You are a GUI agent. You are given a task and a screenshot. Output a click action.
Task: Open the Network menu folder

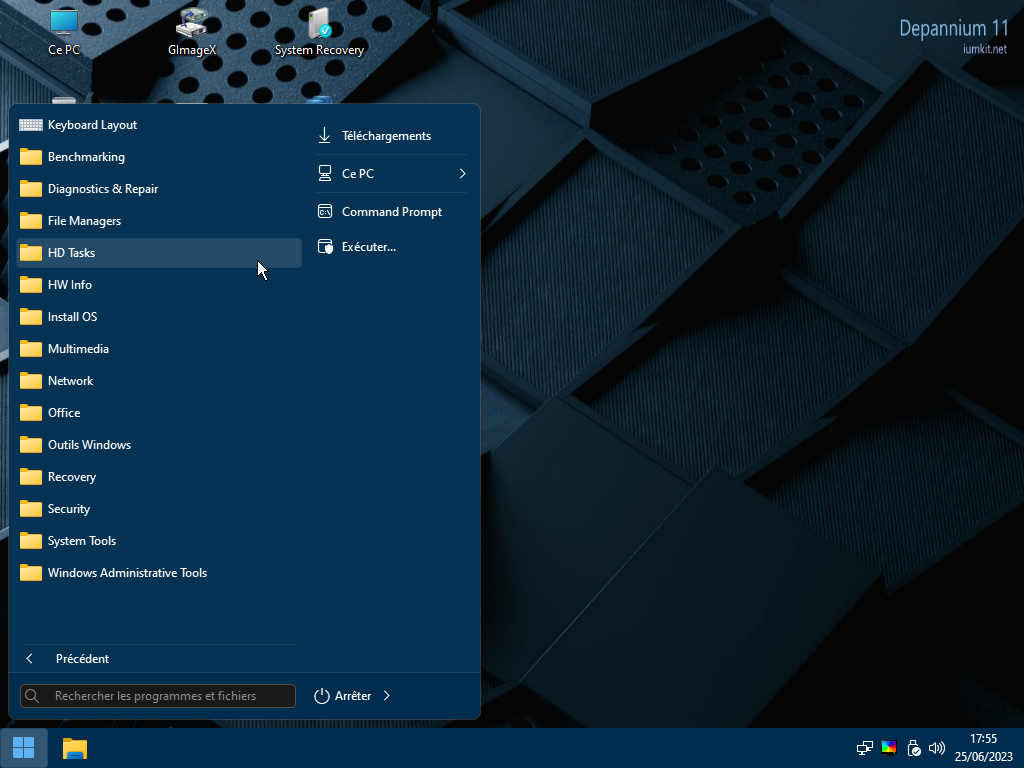click(159, 381)
